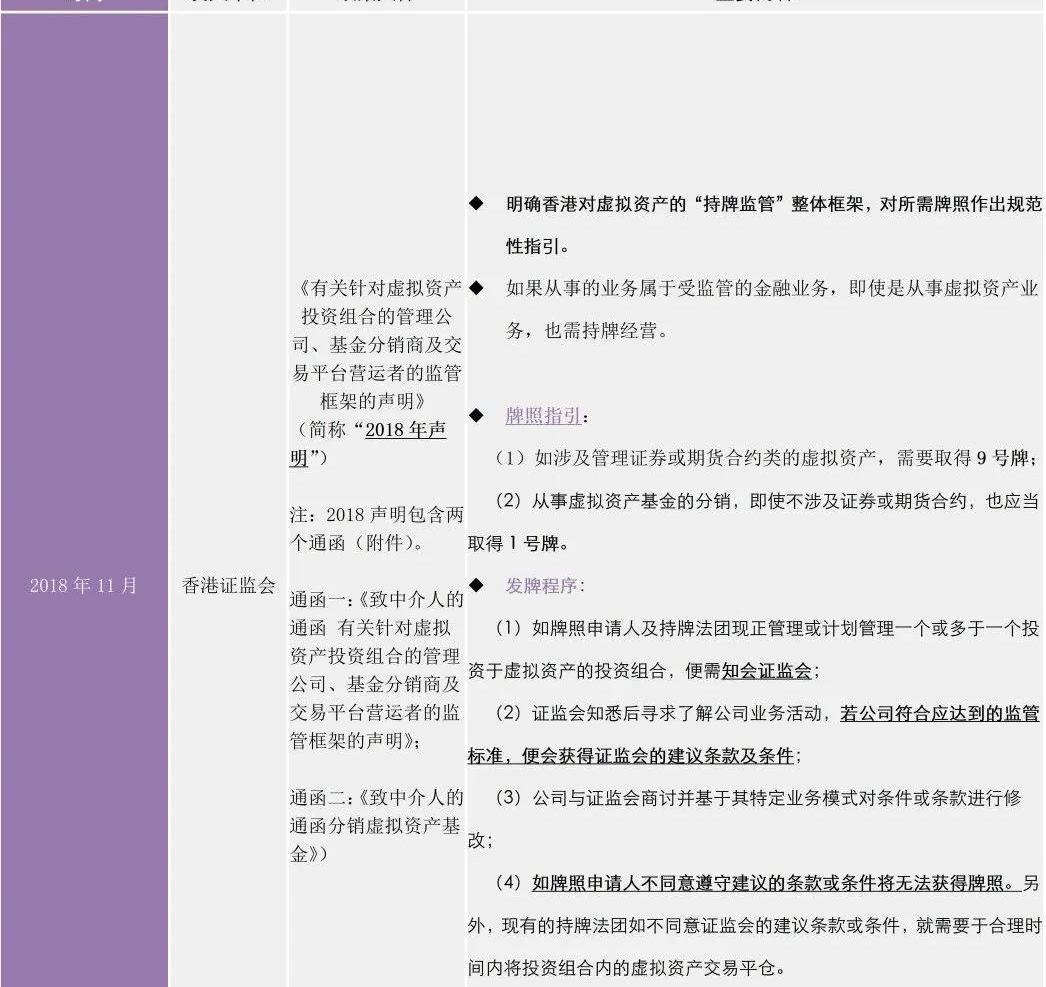Click the "通函二" label text
This screenshot has width=1046, height=987.
tap(318, 798)
